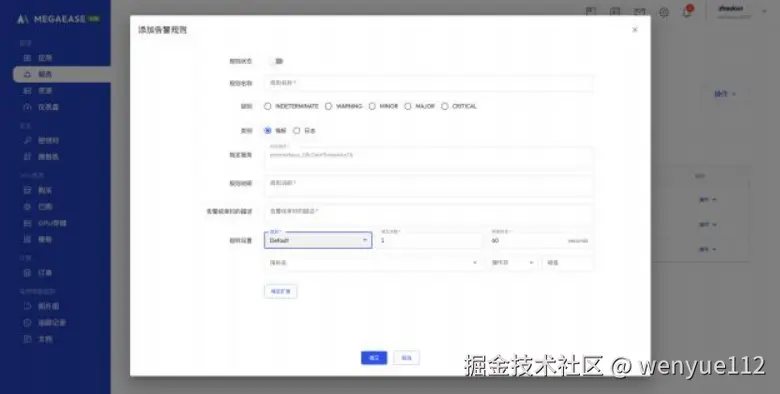Click the outlined add button below labels

point(281,292)
